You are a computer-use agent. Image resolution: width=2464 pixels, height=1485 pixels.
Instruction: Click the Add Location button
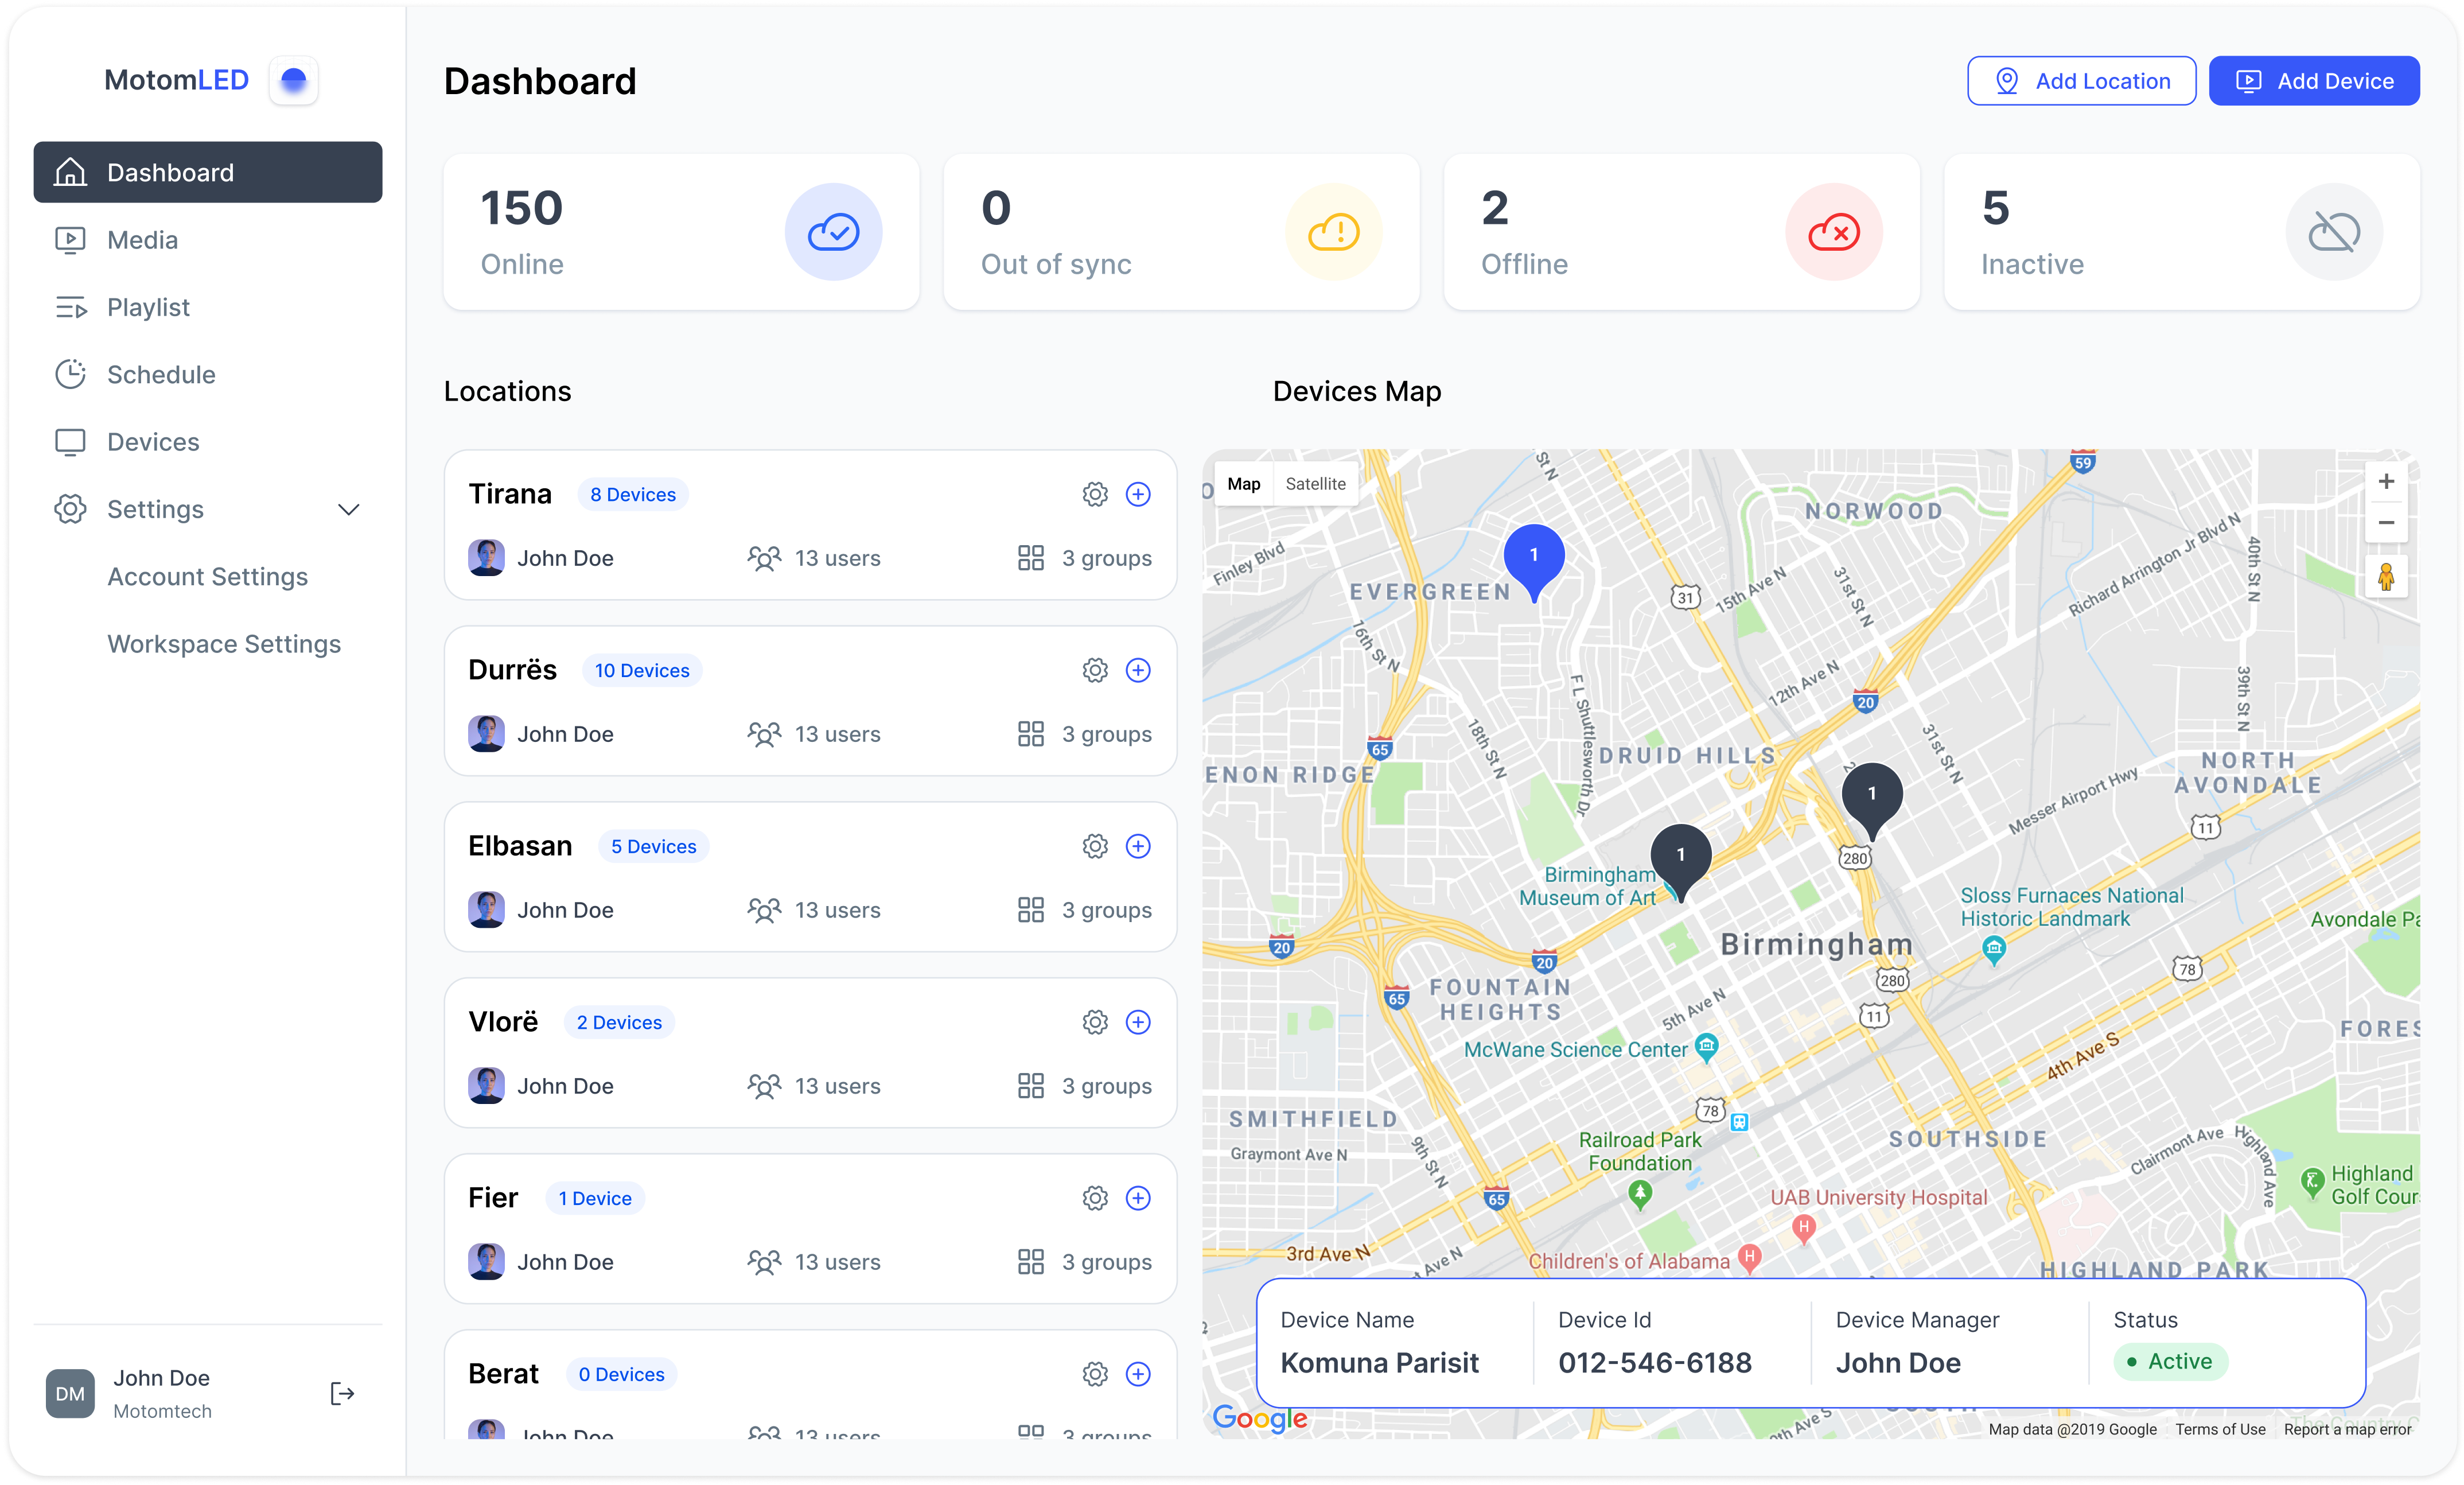pos(2082,81)
